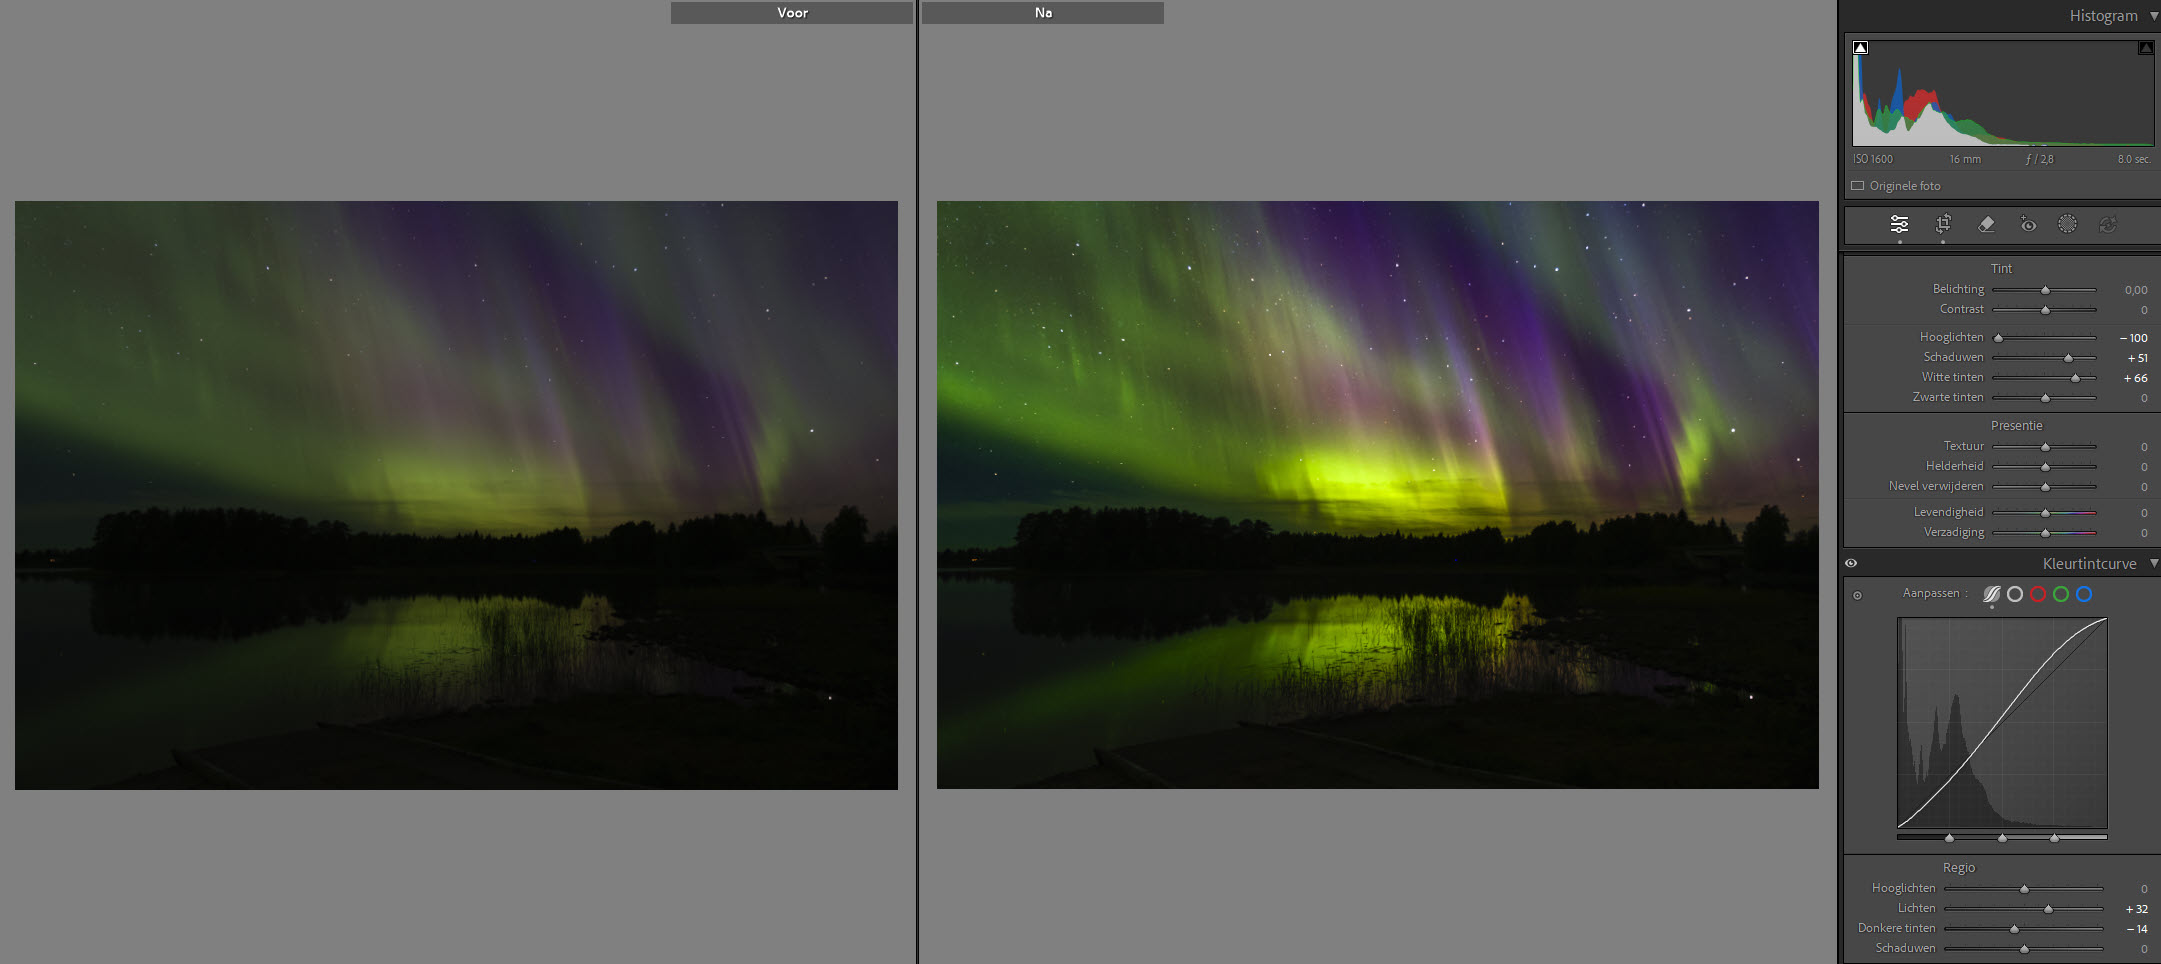
Task: Collapse the Histogram panel
Action: point(2154,16)
